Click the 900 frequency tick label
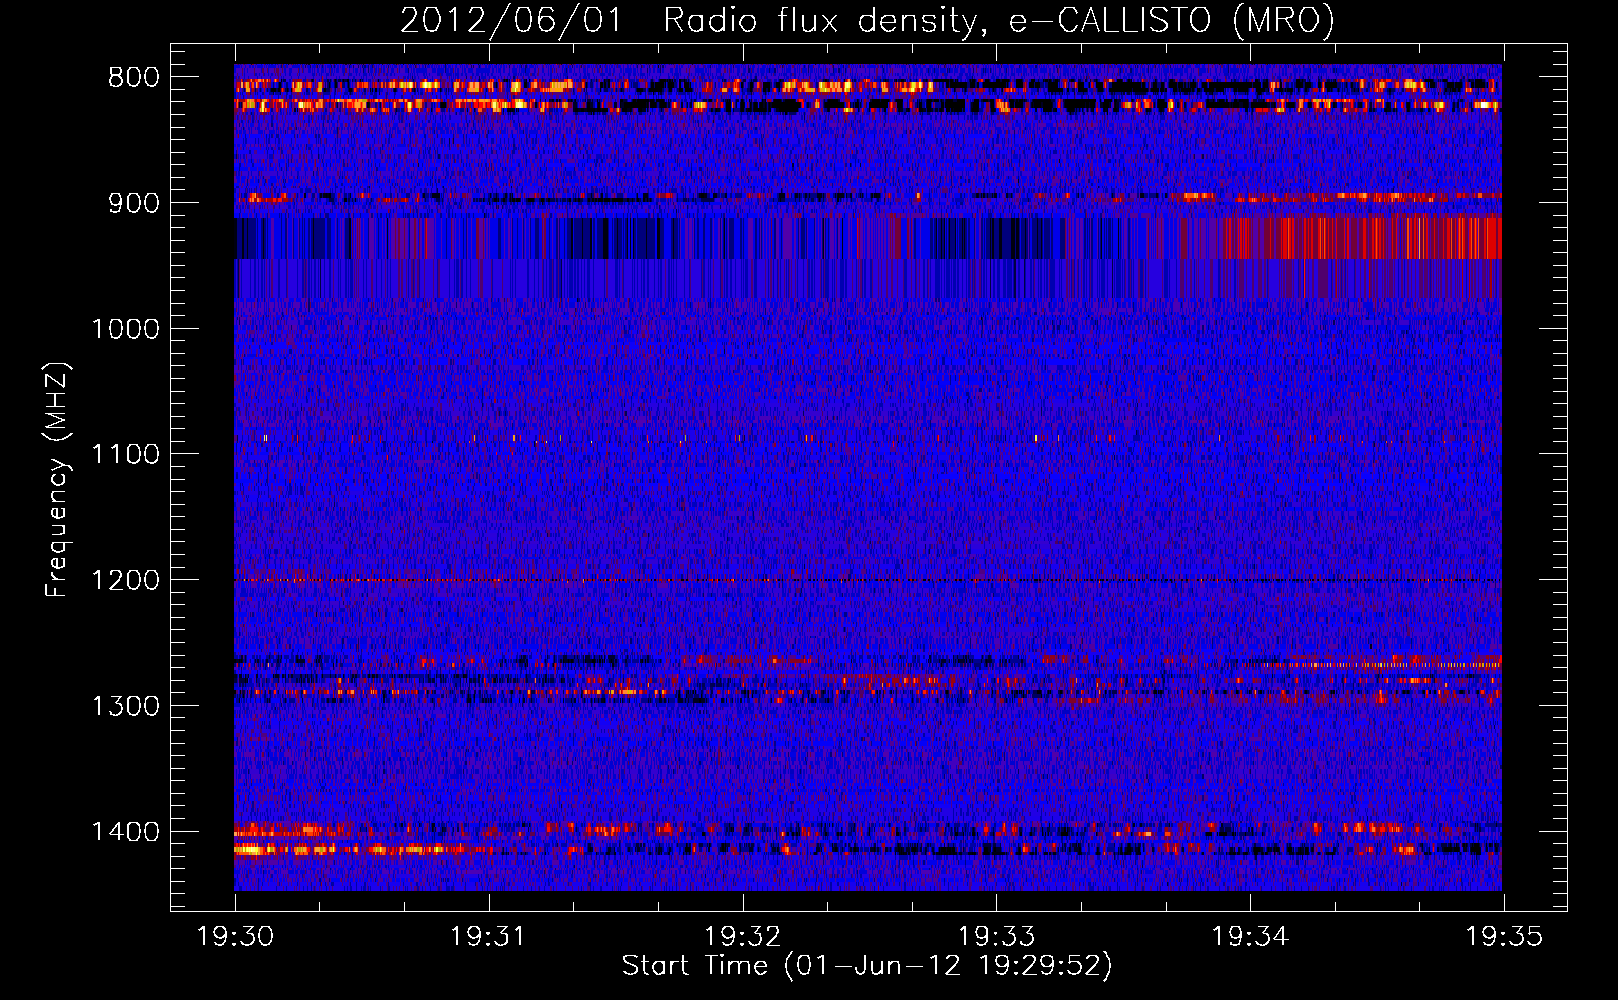The width and height of the screenshot is (1618, 1000). (x=134, y=203)
